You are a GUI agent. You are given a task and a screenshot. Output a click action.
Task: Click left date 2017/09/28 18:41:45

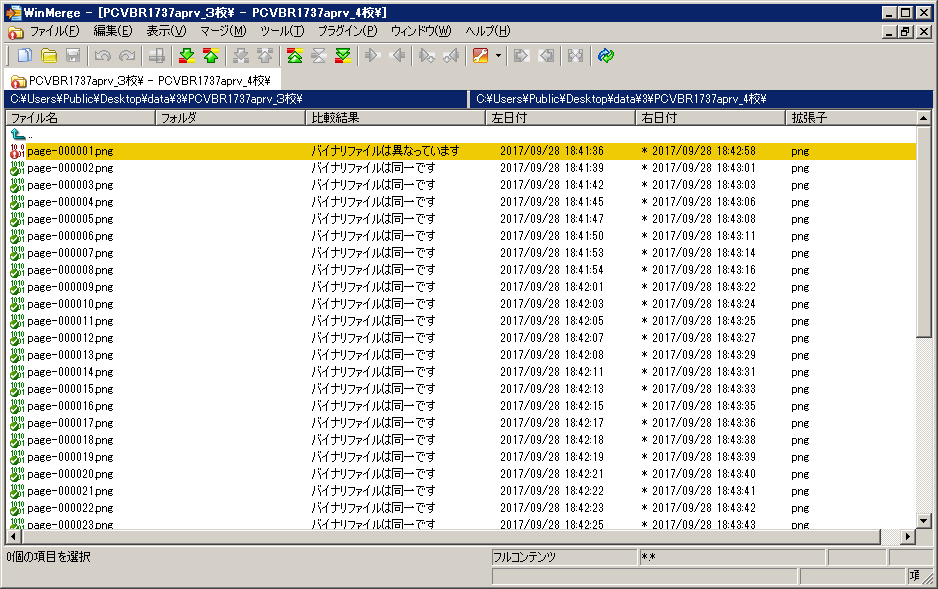pyautogui.click(x=552, y=202)
